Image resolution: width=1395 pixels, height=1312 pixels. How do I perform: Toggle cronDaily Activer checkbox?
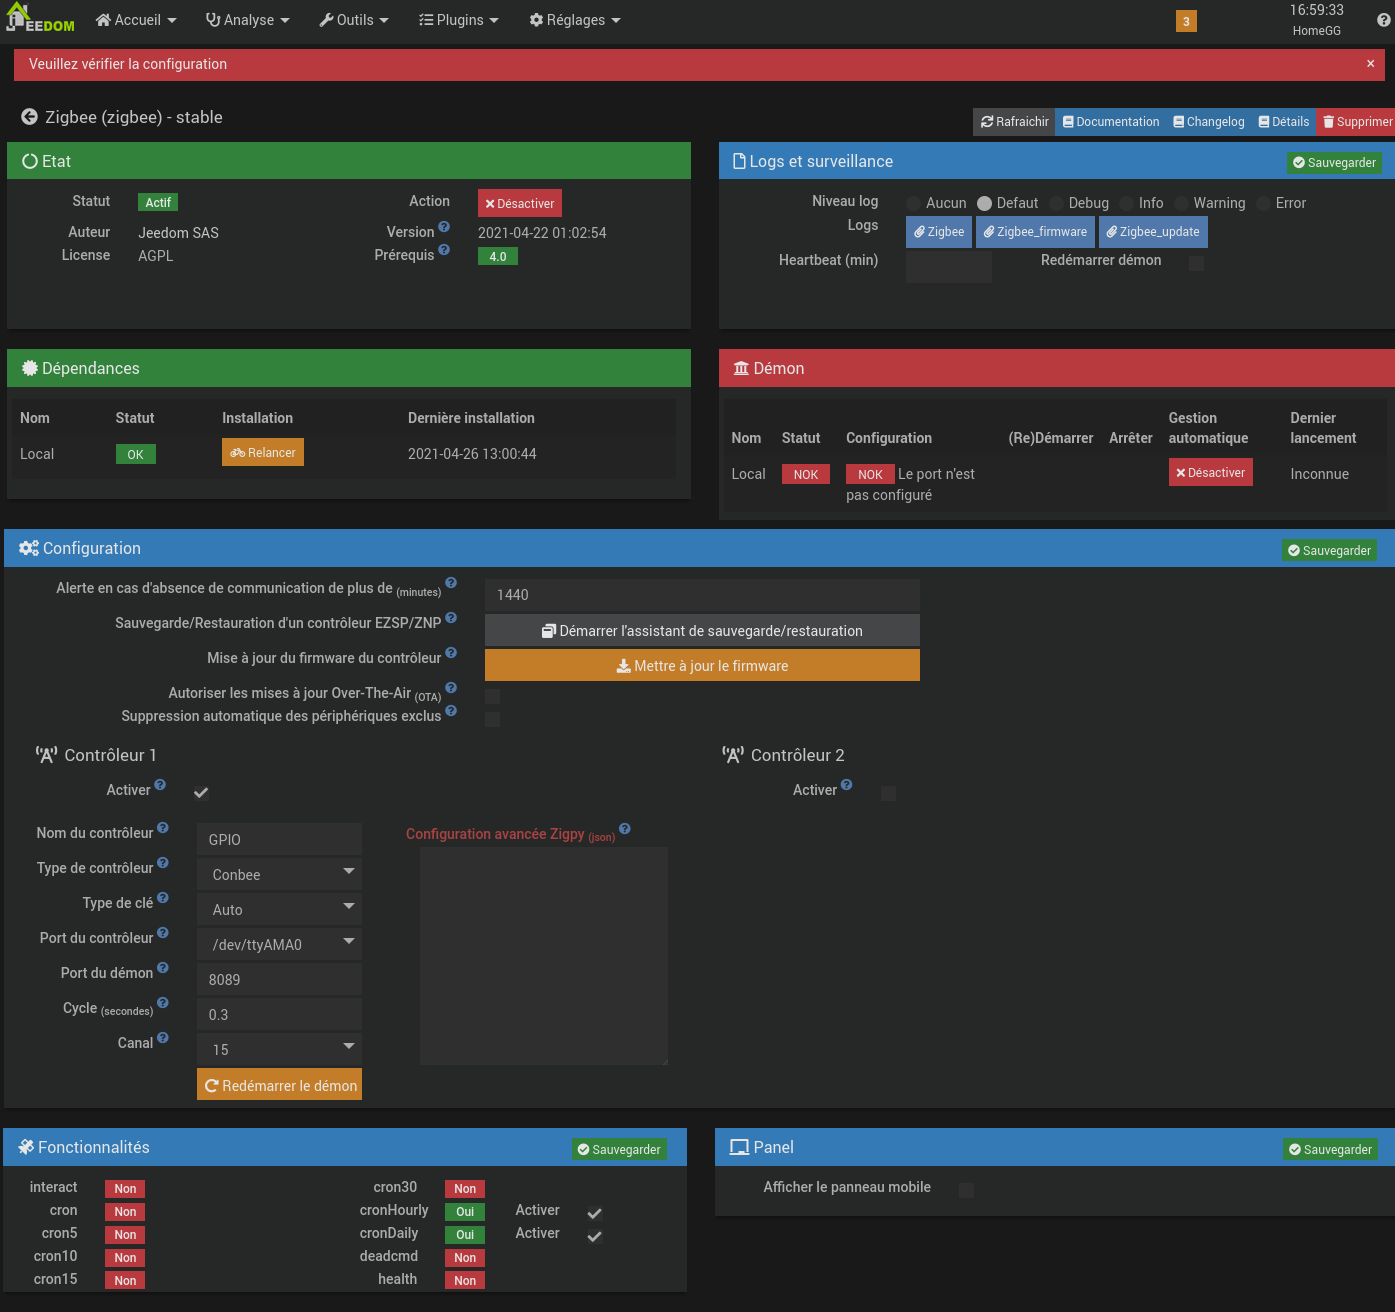tap(594, 1236)
